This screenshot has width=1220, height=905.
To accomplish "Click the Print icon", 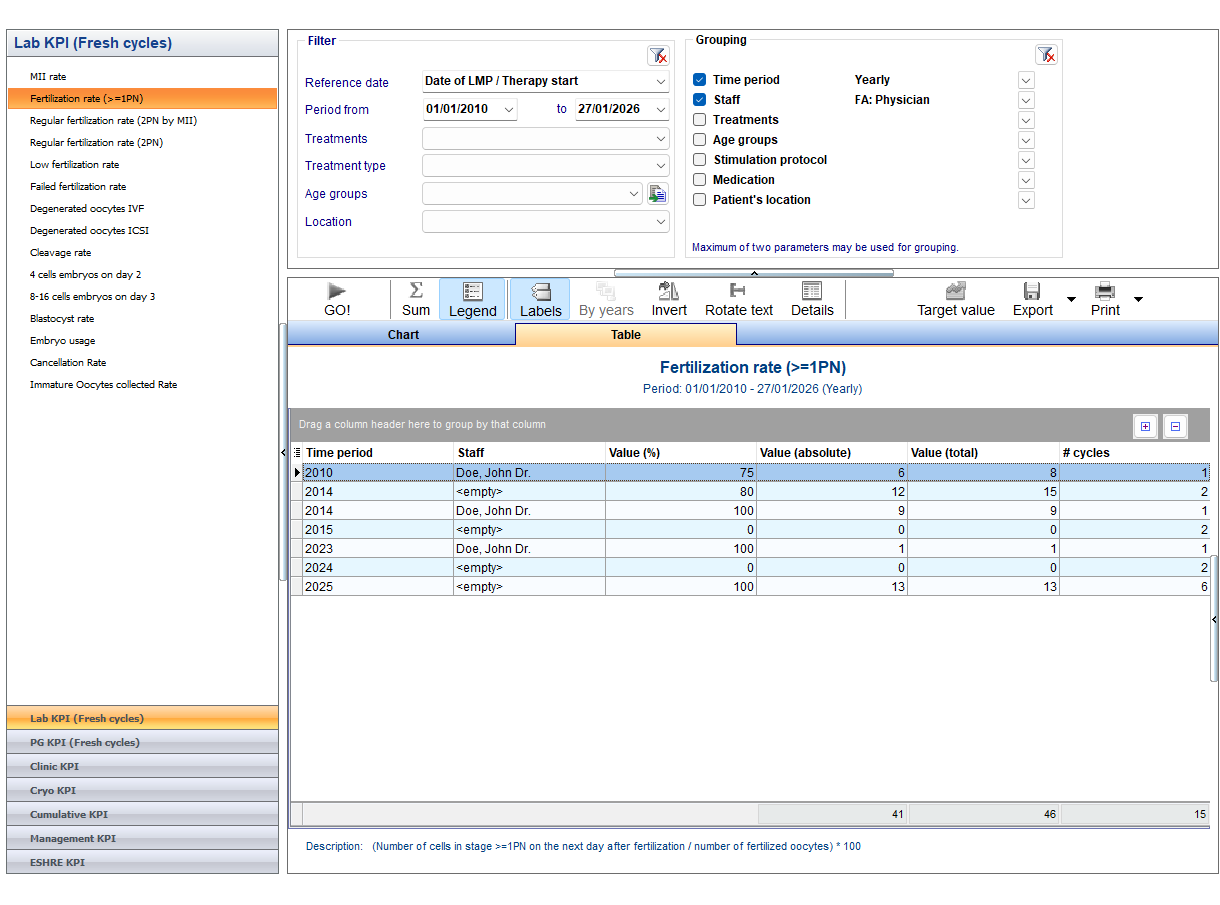I will point(1105,299).
